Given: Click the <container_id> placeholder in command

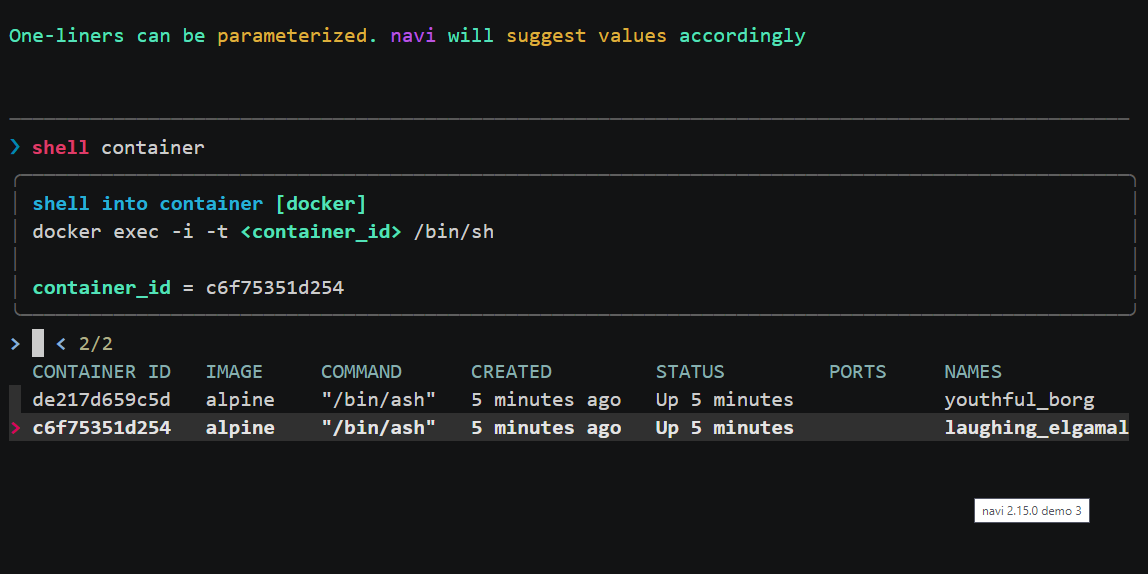Looking at the screenshot, I should point(321,232).
